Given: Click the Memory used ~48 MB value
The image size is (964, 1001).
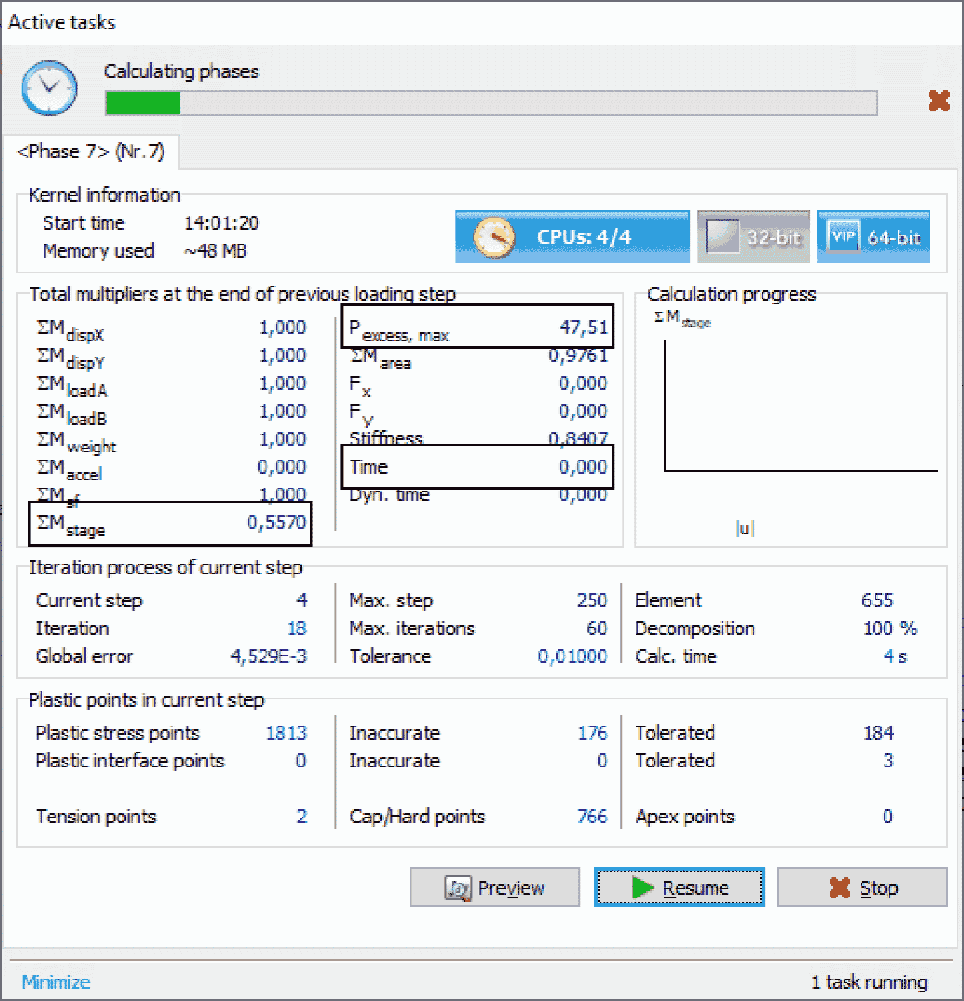Looking at the screenshot, I should [x=215, y=251].
